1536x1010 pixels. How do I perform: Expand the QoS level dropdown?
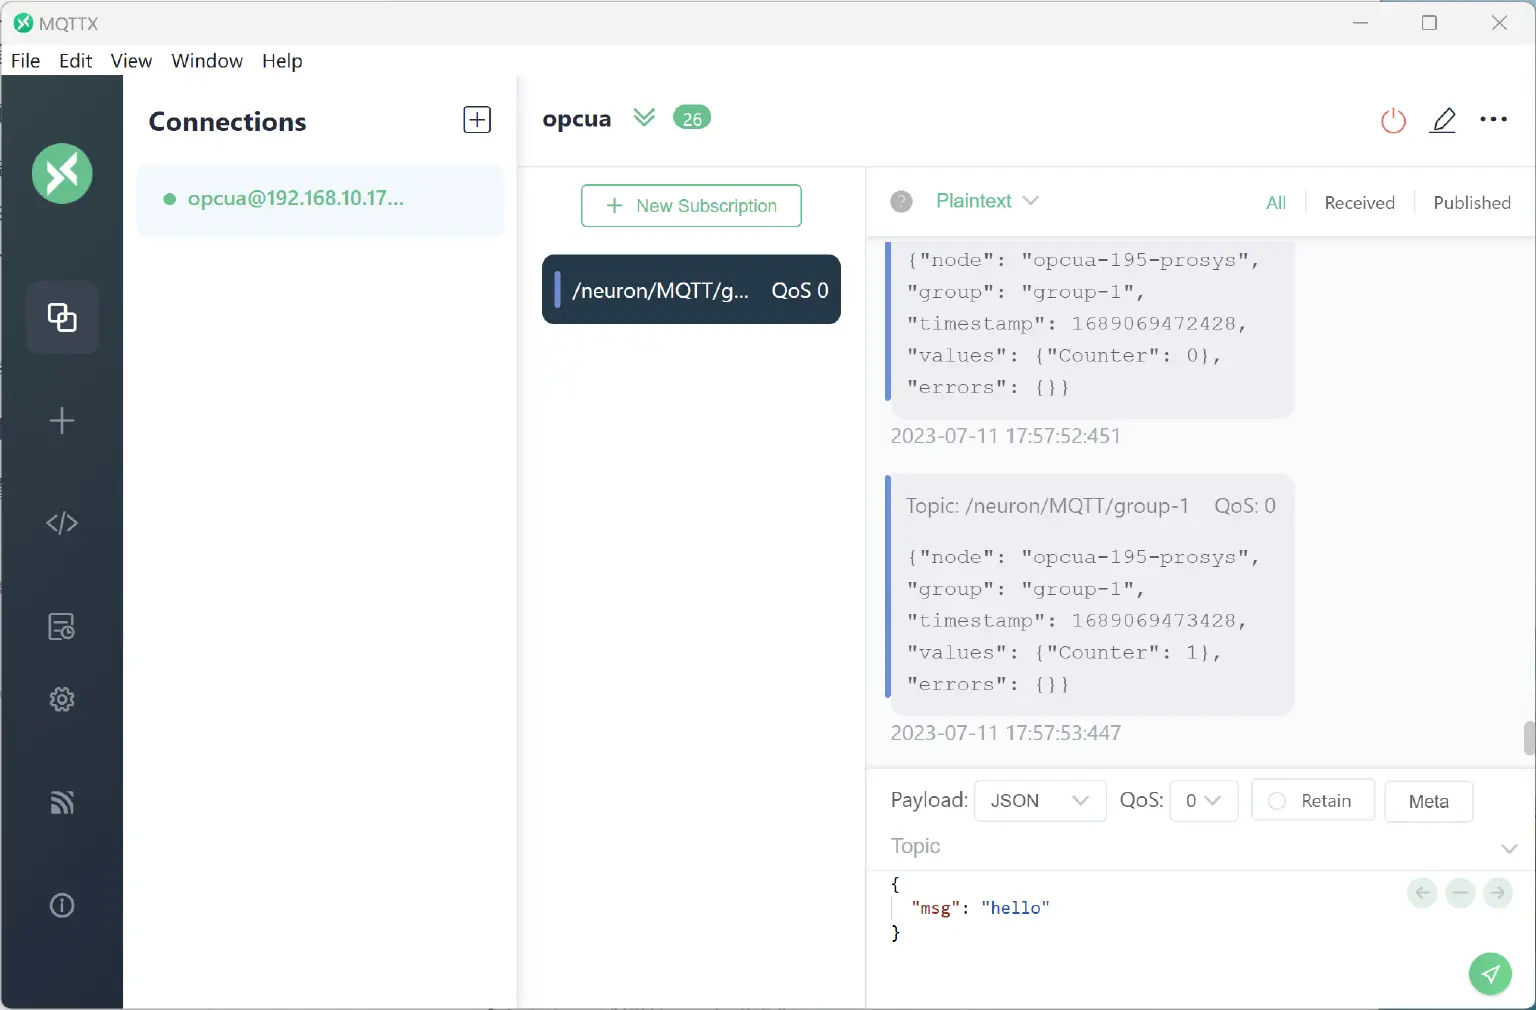coord(1203,801)
